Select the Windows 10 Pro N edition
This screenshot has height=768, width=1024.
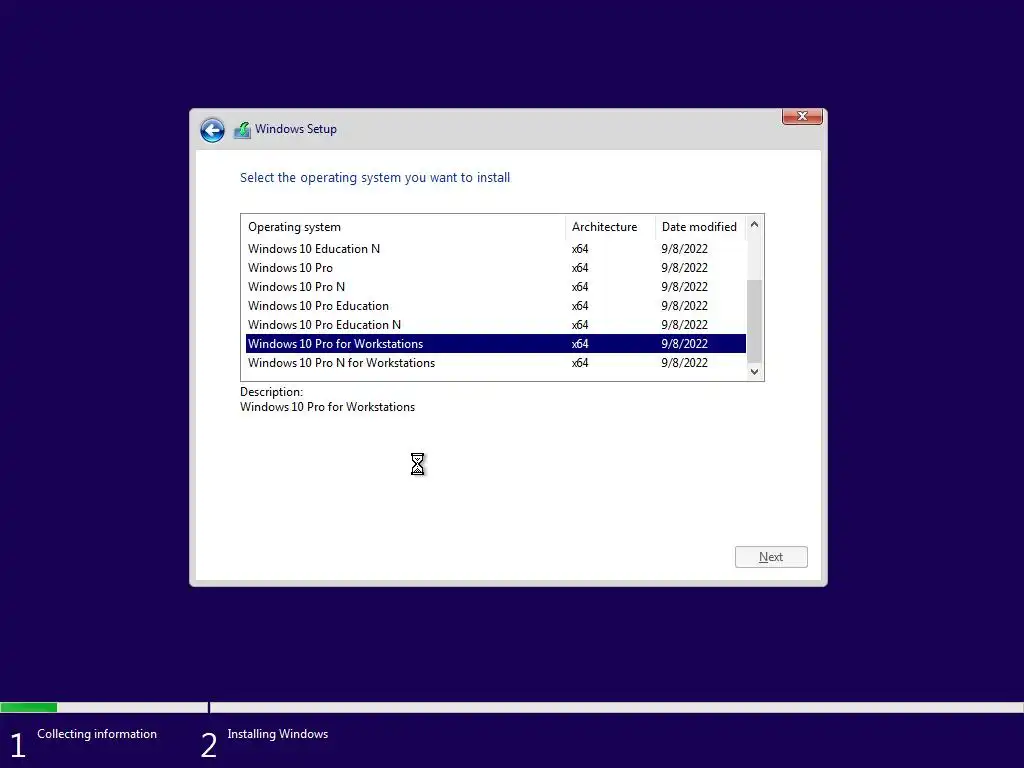click(496, 287)
